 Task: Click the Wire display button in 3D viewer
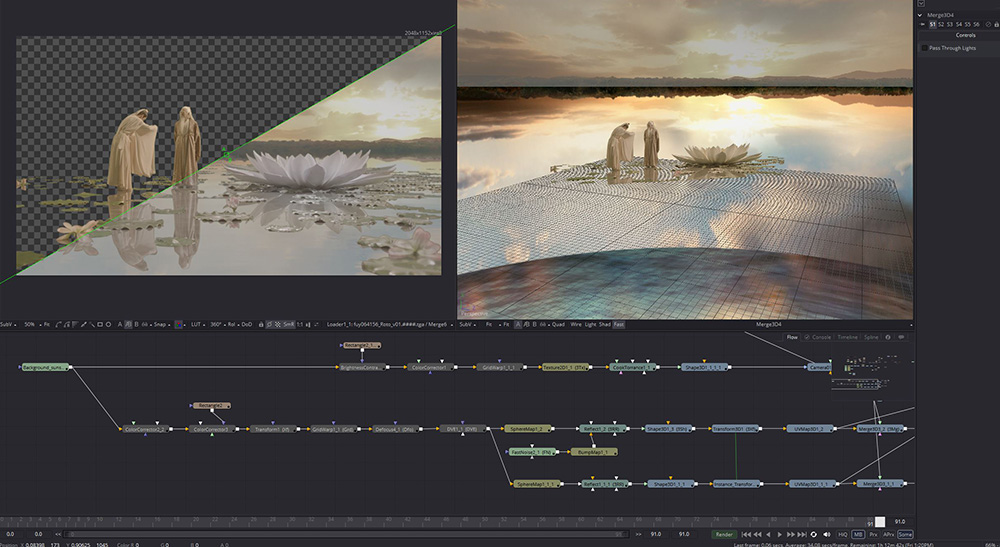[x=575, y=324]
